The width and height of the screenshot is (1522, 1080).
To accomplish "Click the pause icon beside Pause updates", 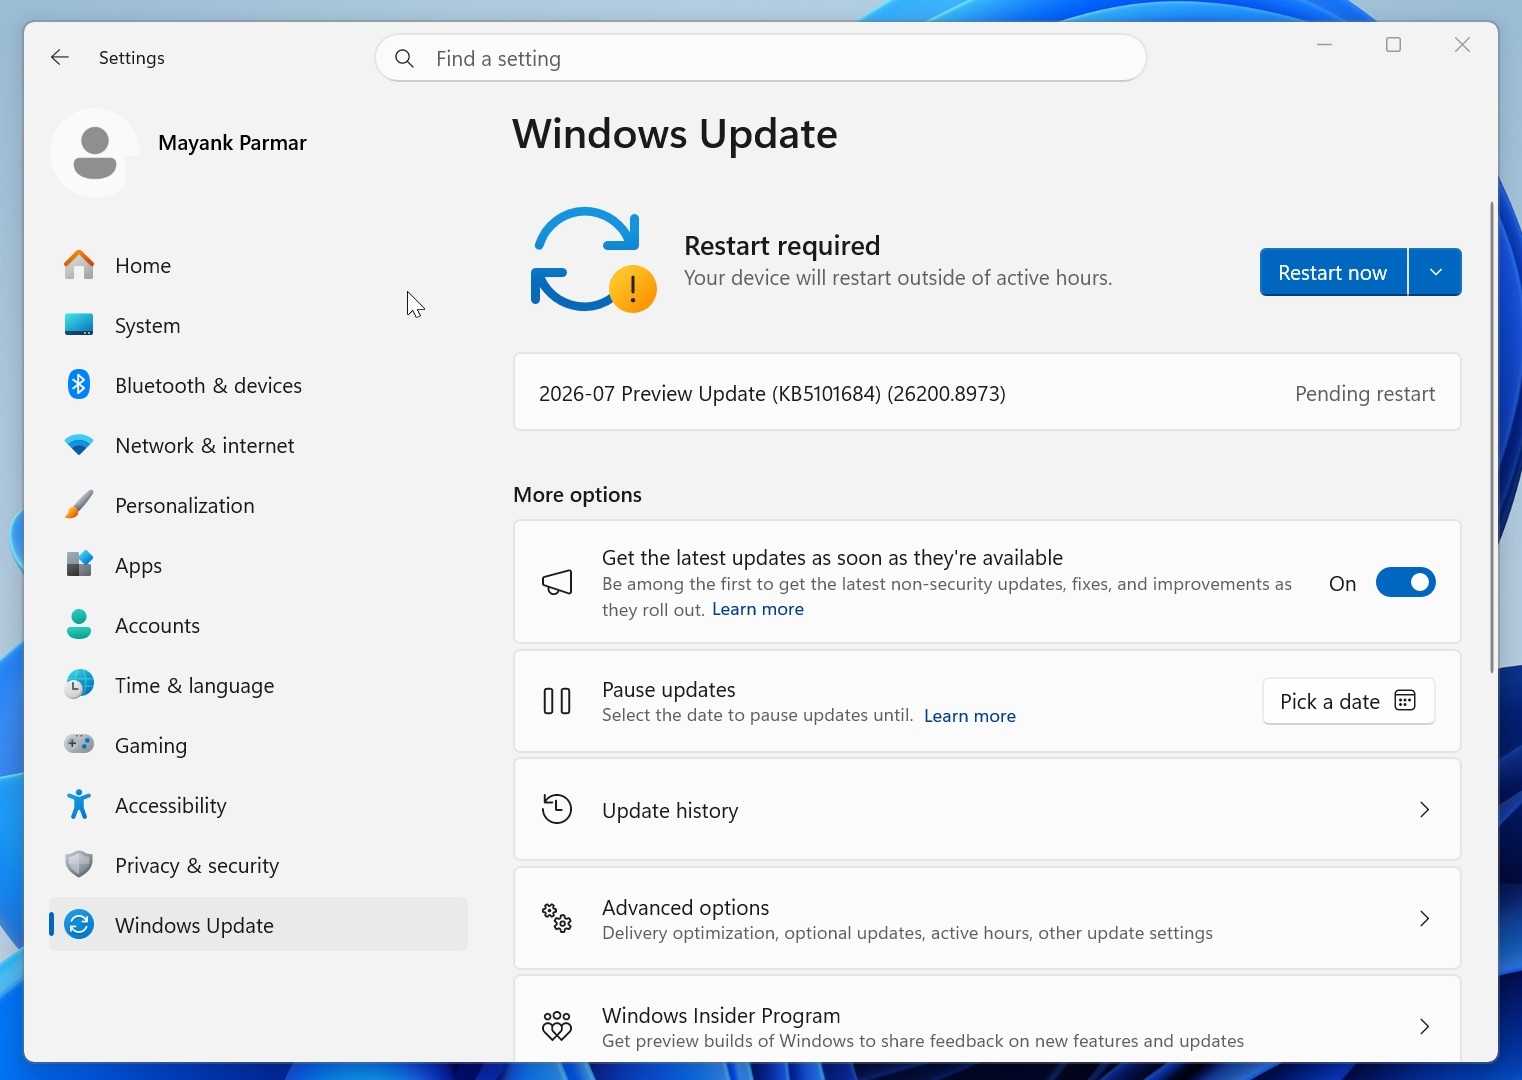I will coord(557,701).
